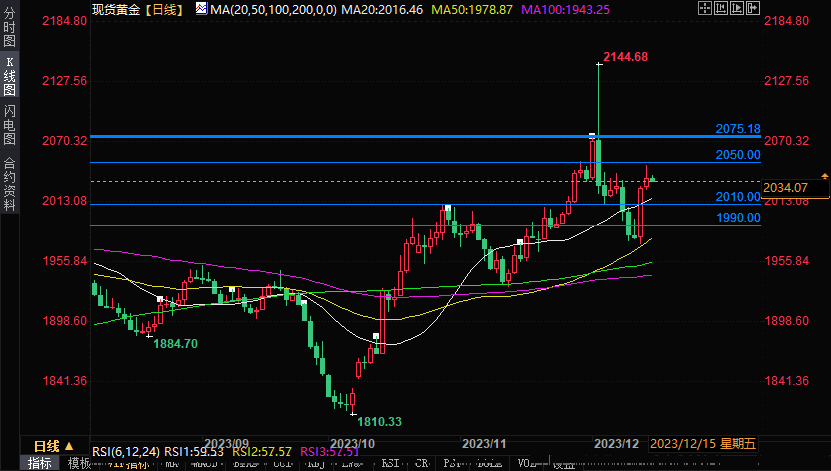
Task: Click the current price tag 2034.07
Action: 784,187
